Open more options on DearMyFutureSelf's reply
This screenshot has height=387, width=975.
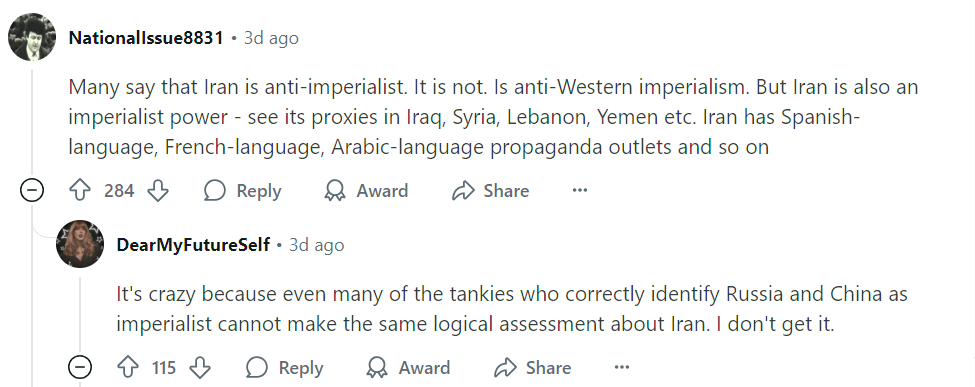[622, 368]
